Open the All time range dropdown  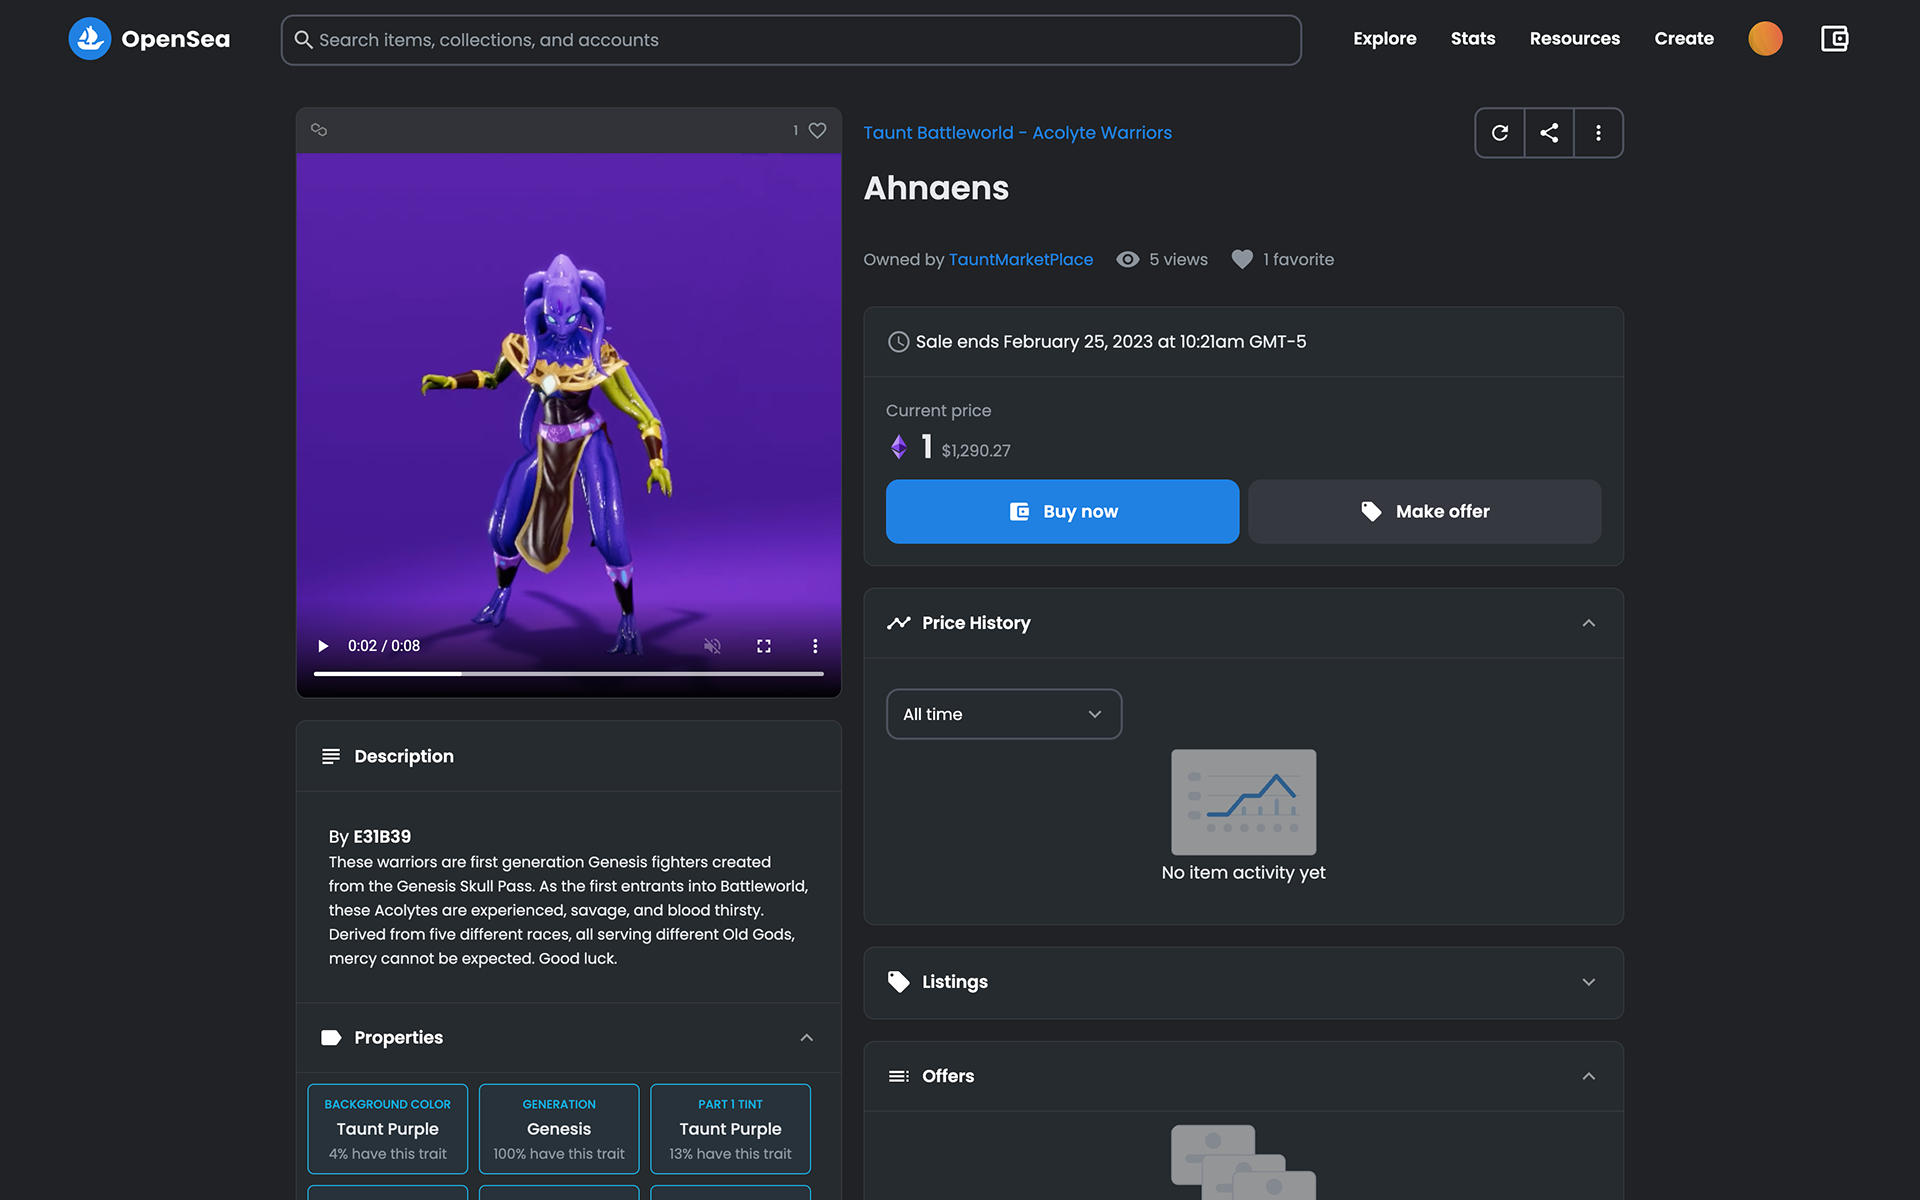pyautogui.click(x=1003, y=714)
